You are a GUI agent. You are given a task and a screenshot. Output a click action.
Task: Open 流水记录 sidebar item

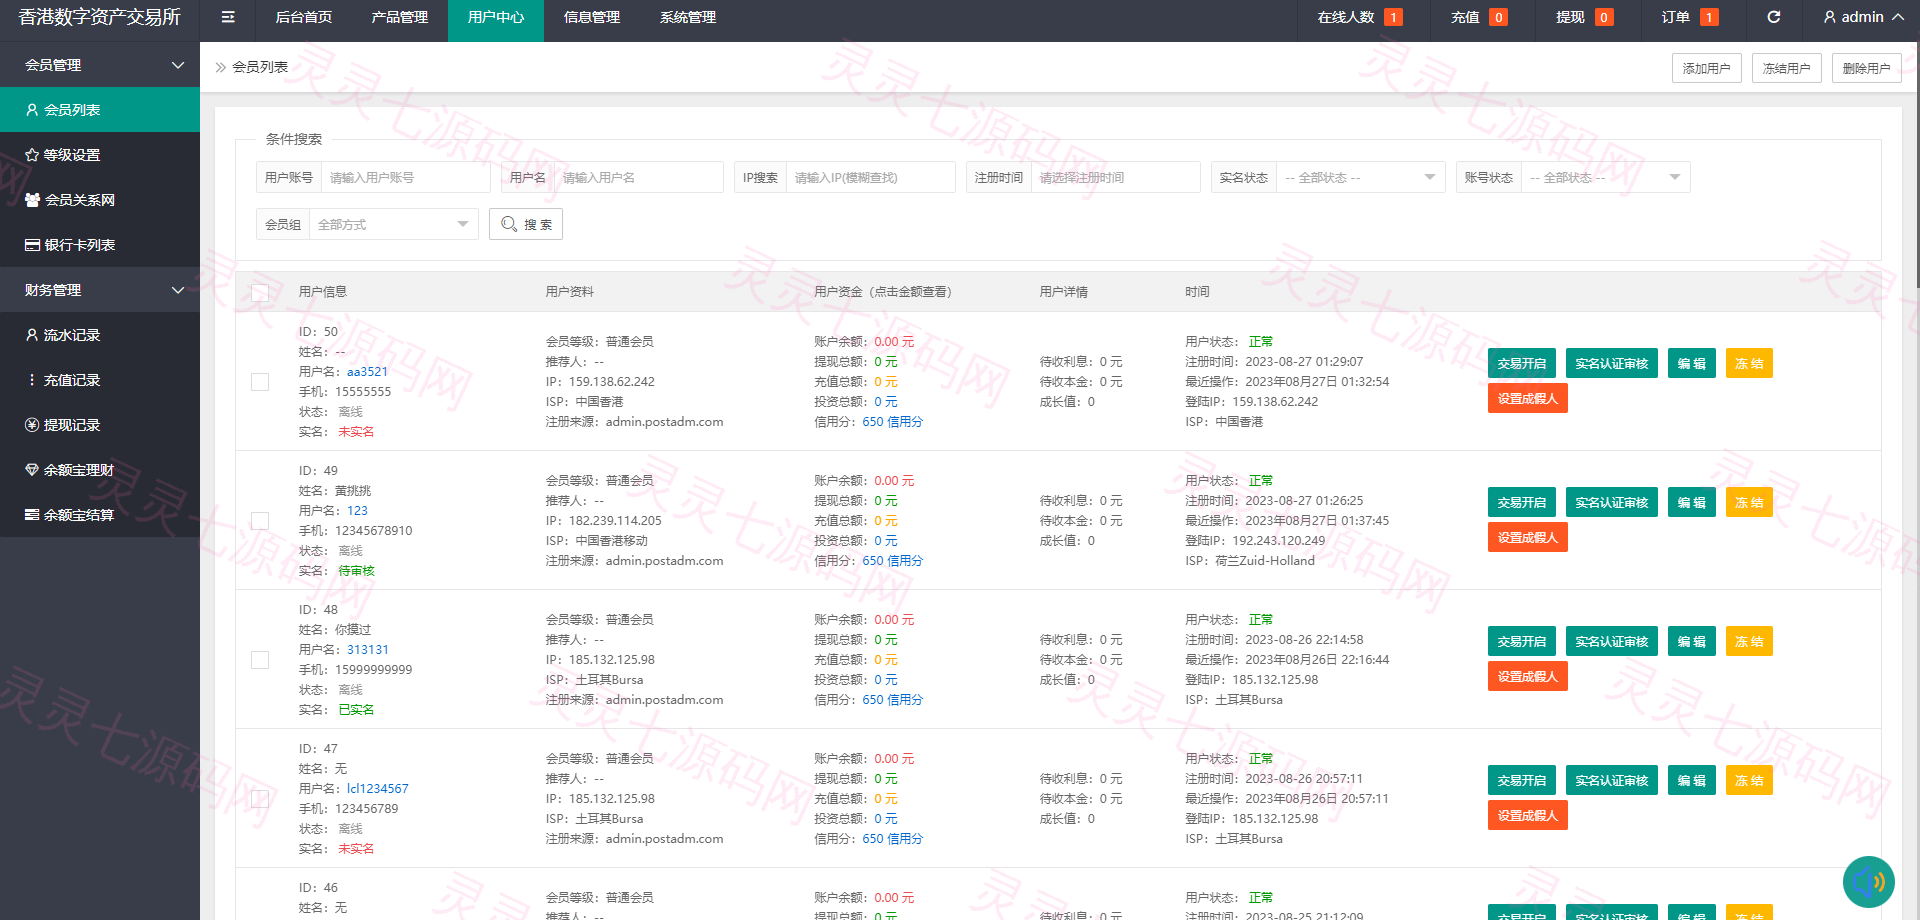[100, 335]
